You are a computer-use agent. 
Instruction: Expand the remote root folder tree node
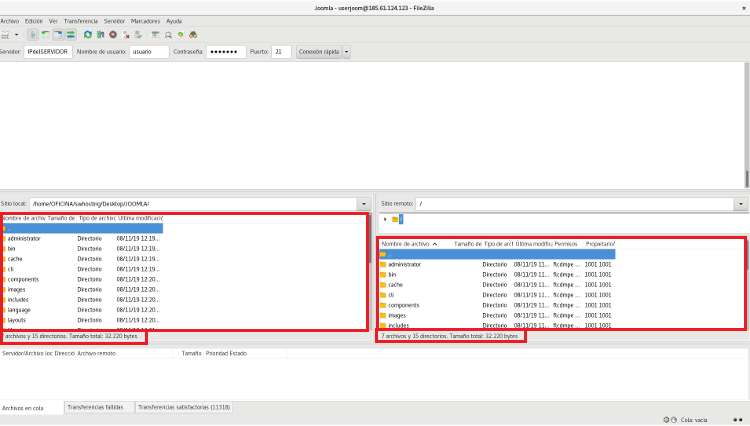386,219
